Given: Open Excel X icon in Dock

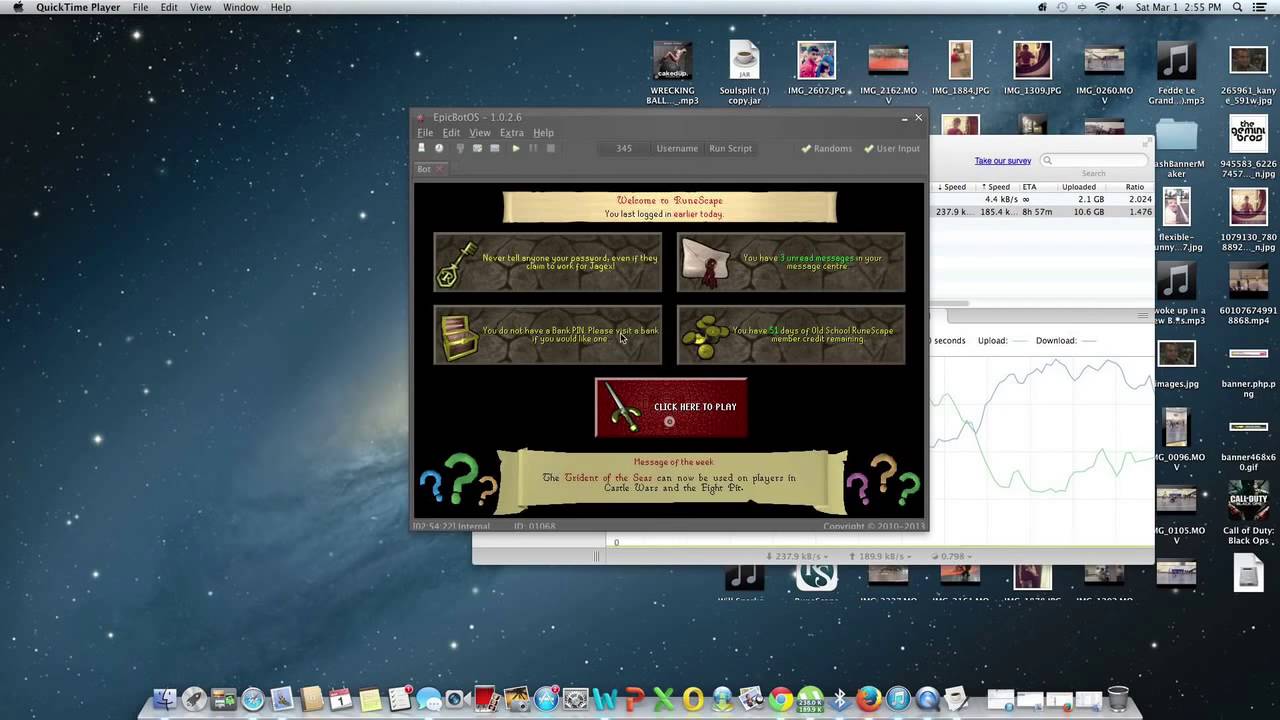Looking at the screenshot, I should (663, 699).
